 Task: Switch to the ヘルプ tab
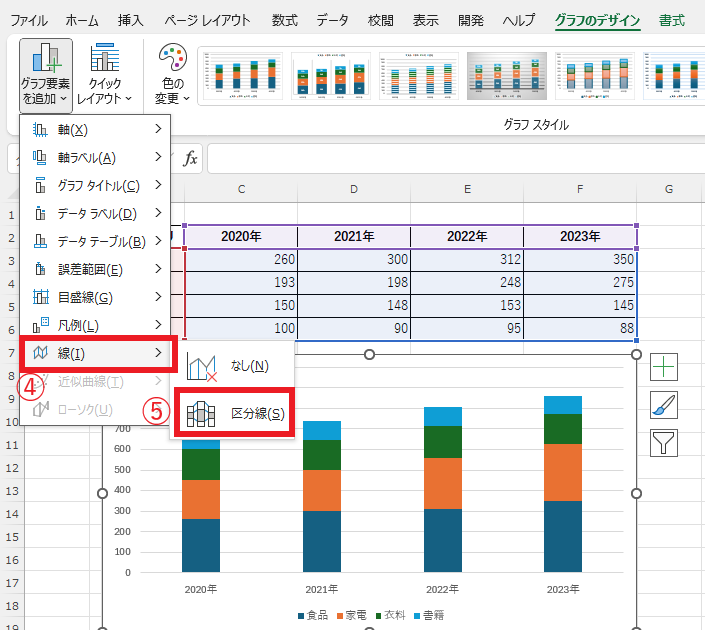click(x=519, y=20)
